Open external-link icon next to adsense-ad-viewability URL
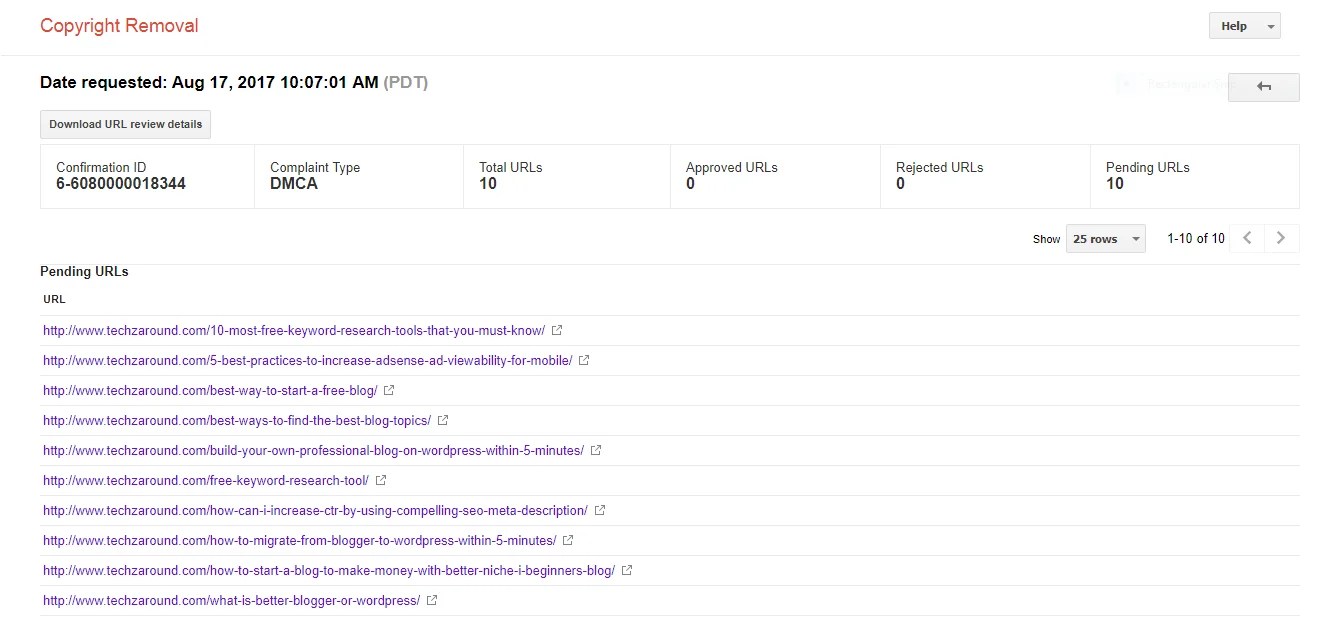This screenshot has width=1319, height=623. pyautogui.click(x=584, y=360)
